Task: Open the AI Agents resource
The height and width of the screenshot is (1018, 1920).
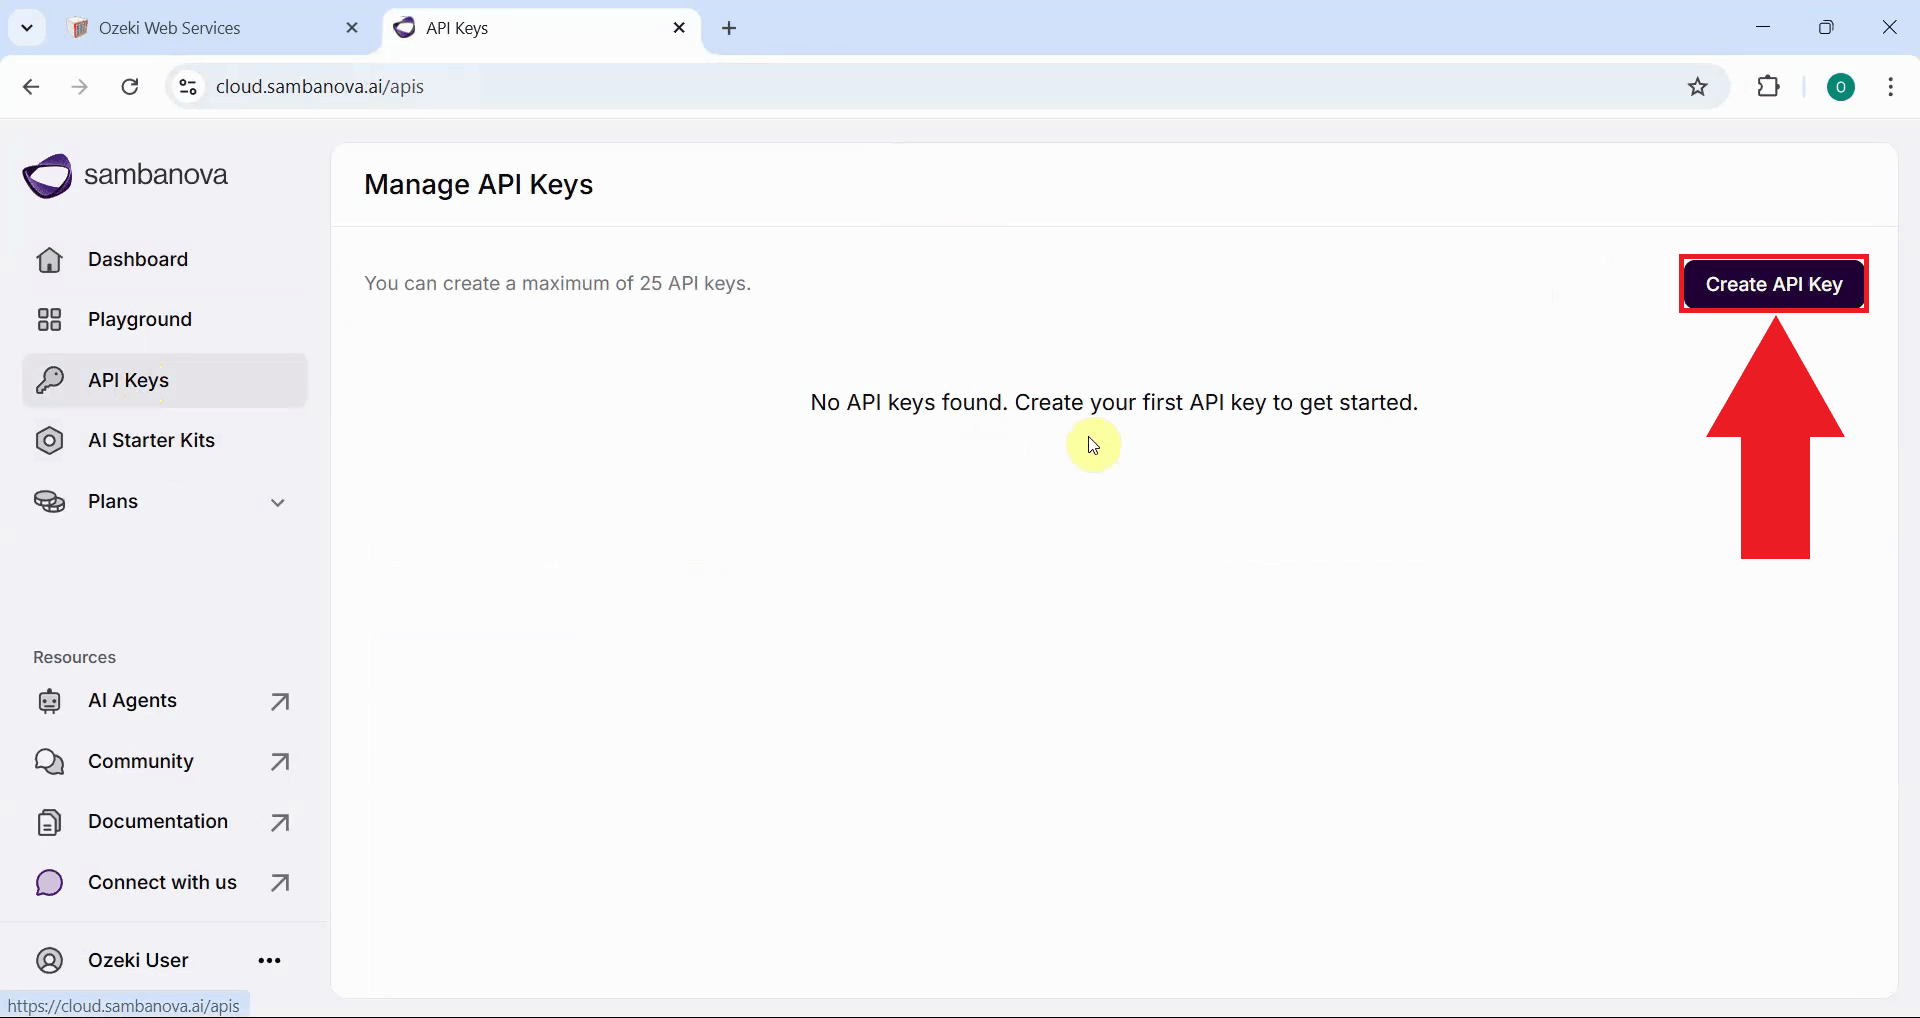Action: (x=132, y=700)
